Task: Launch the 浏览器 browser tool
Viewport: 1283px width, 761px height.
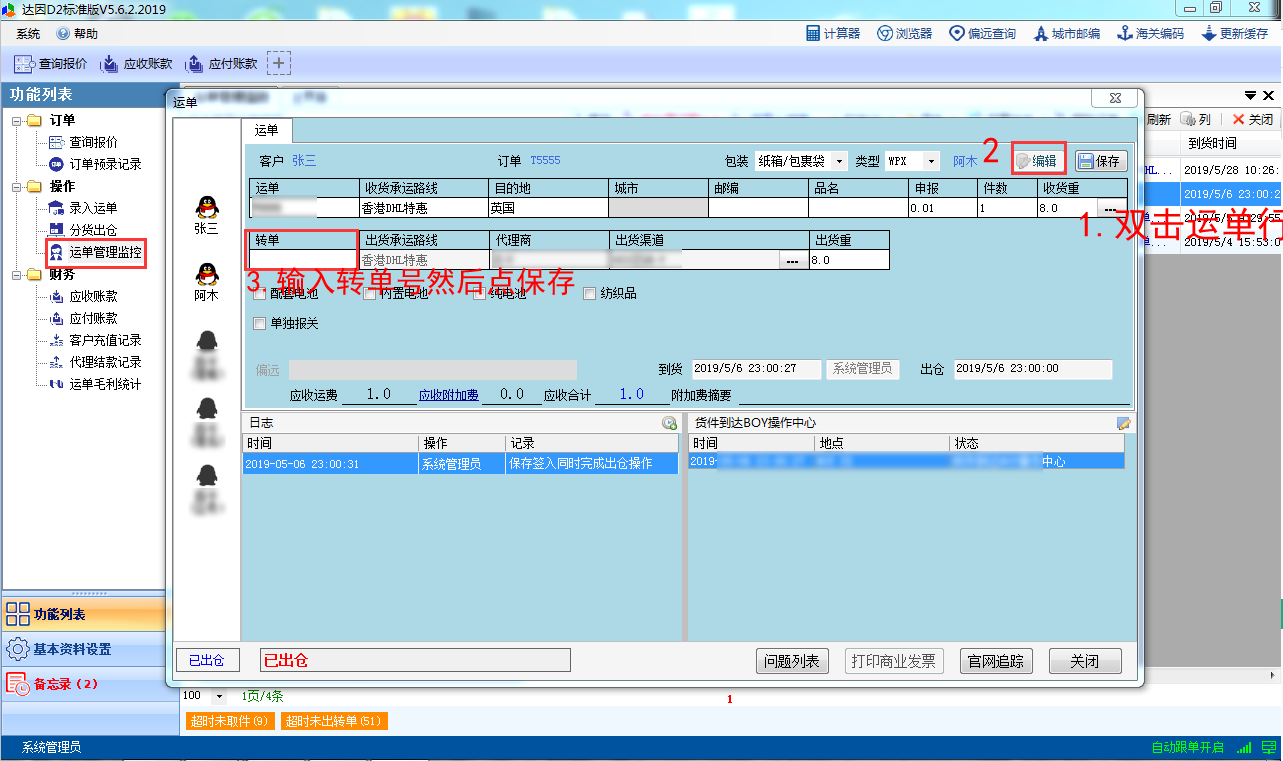Action: click(905, 33)
